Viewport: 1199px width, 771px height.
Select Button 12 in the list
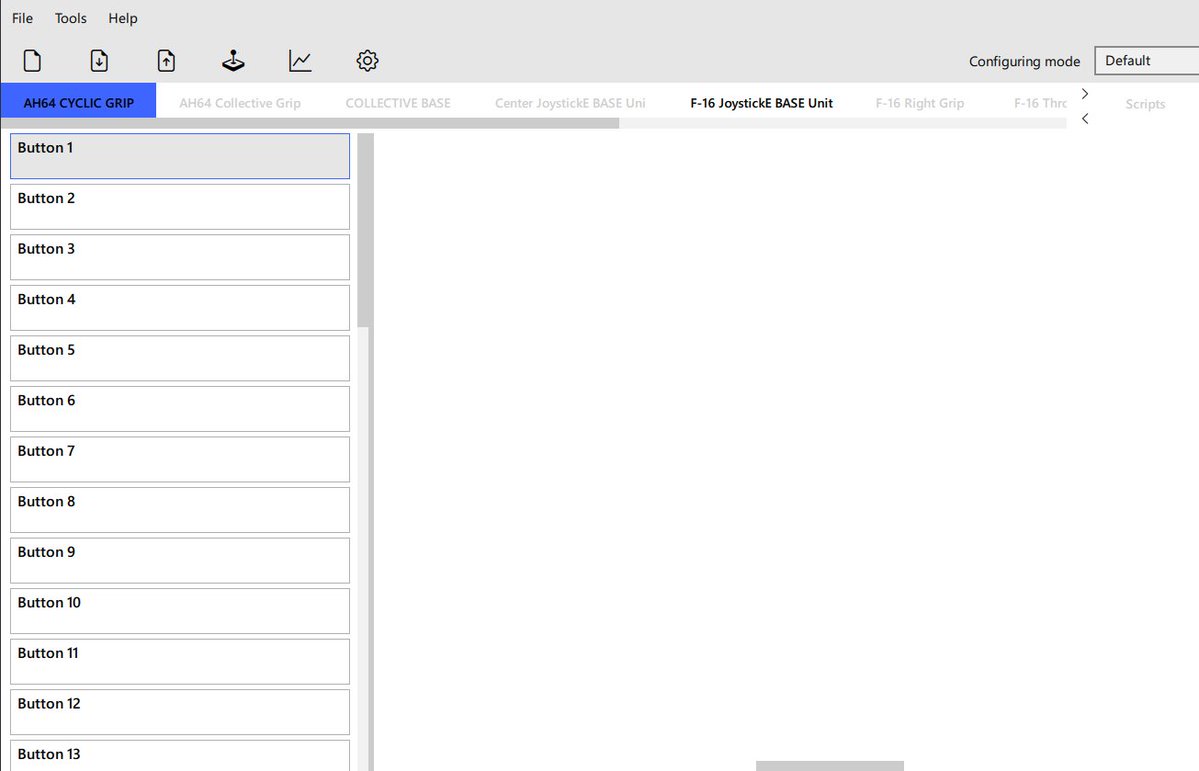click(180, 711)
